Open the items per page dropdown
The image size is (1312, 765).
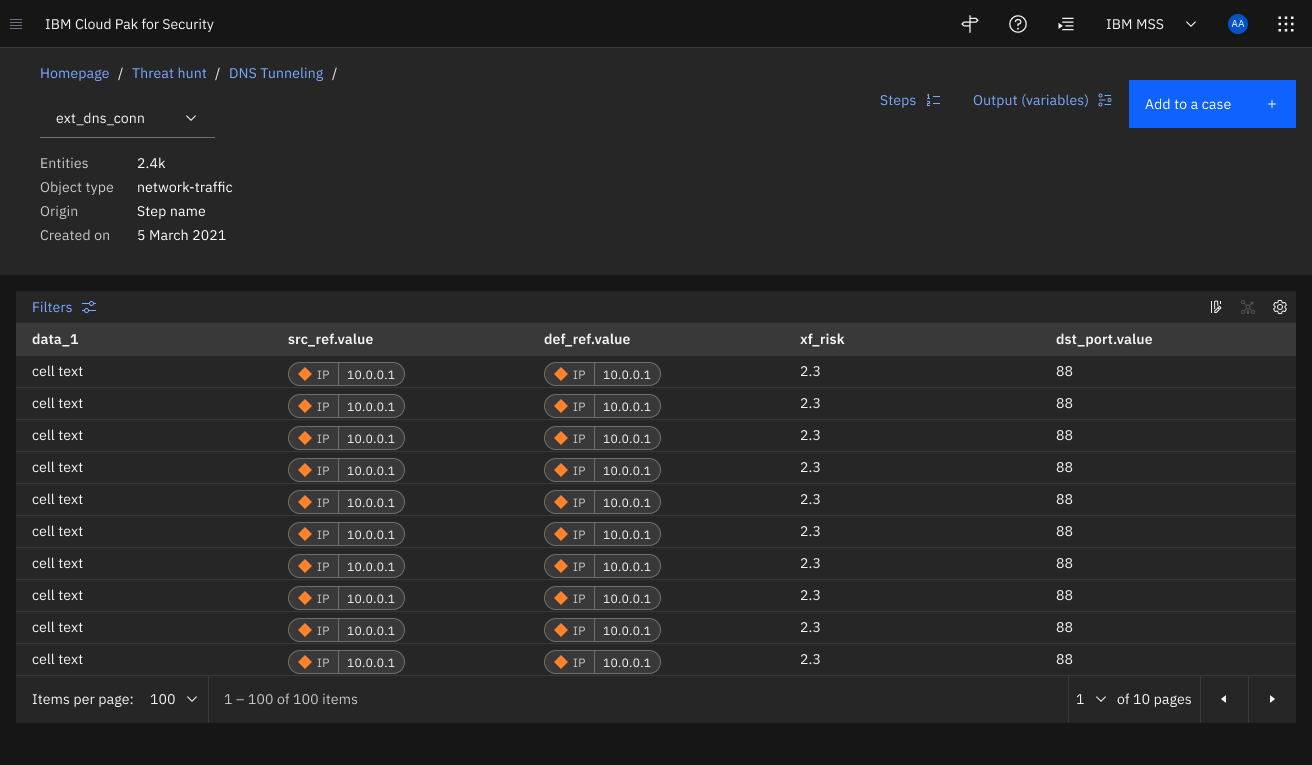(x=174, y=699)
